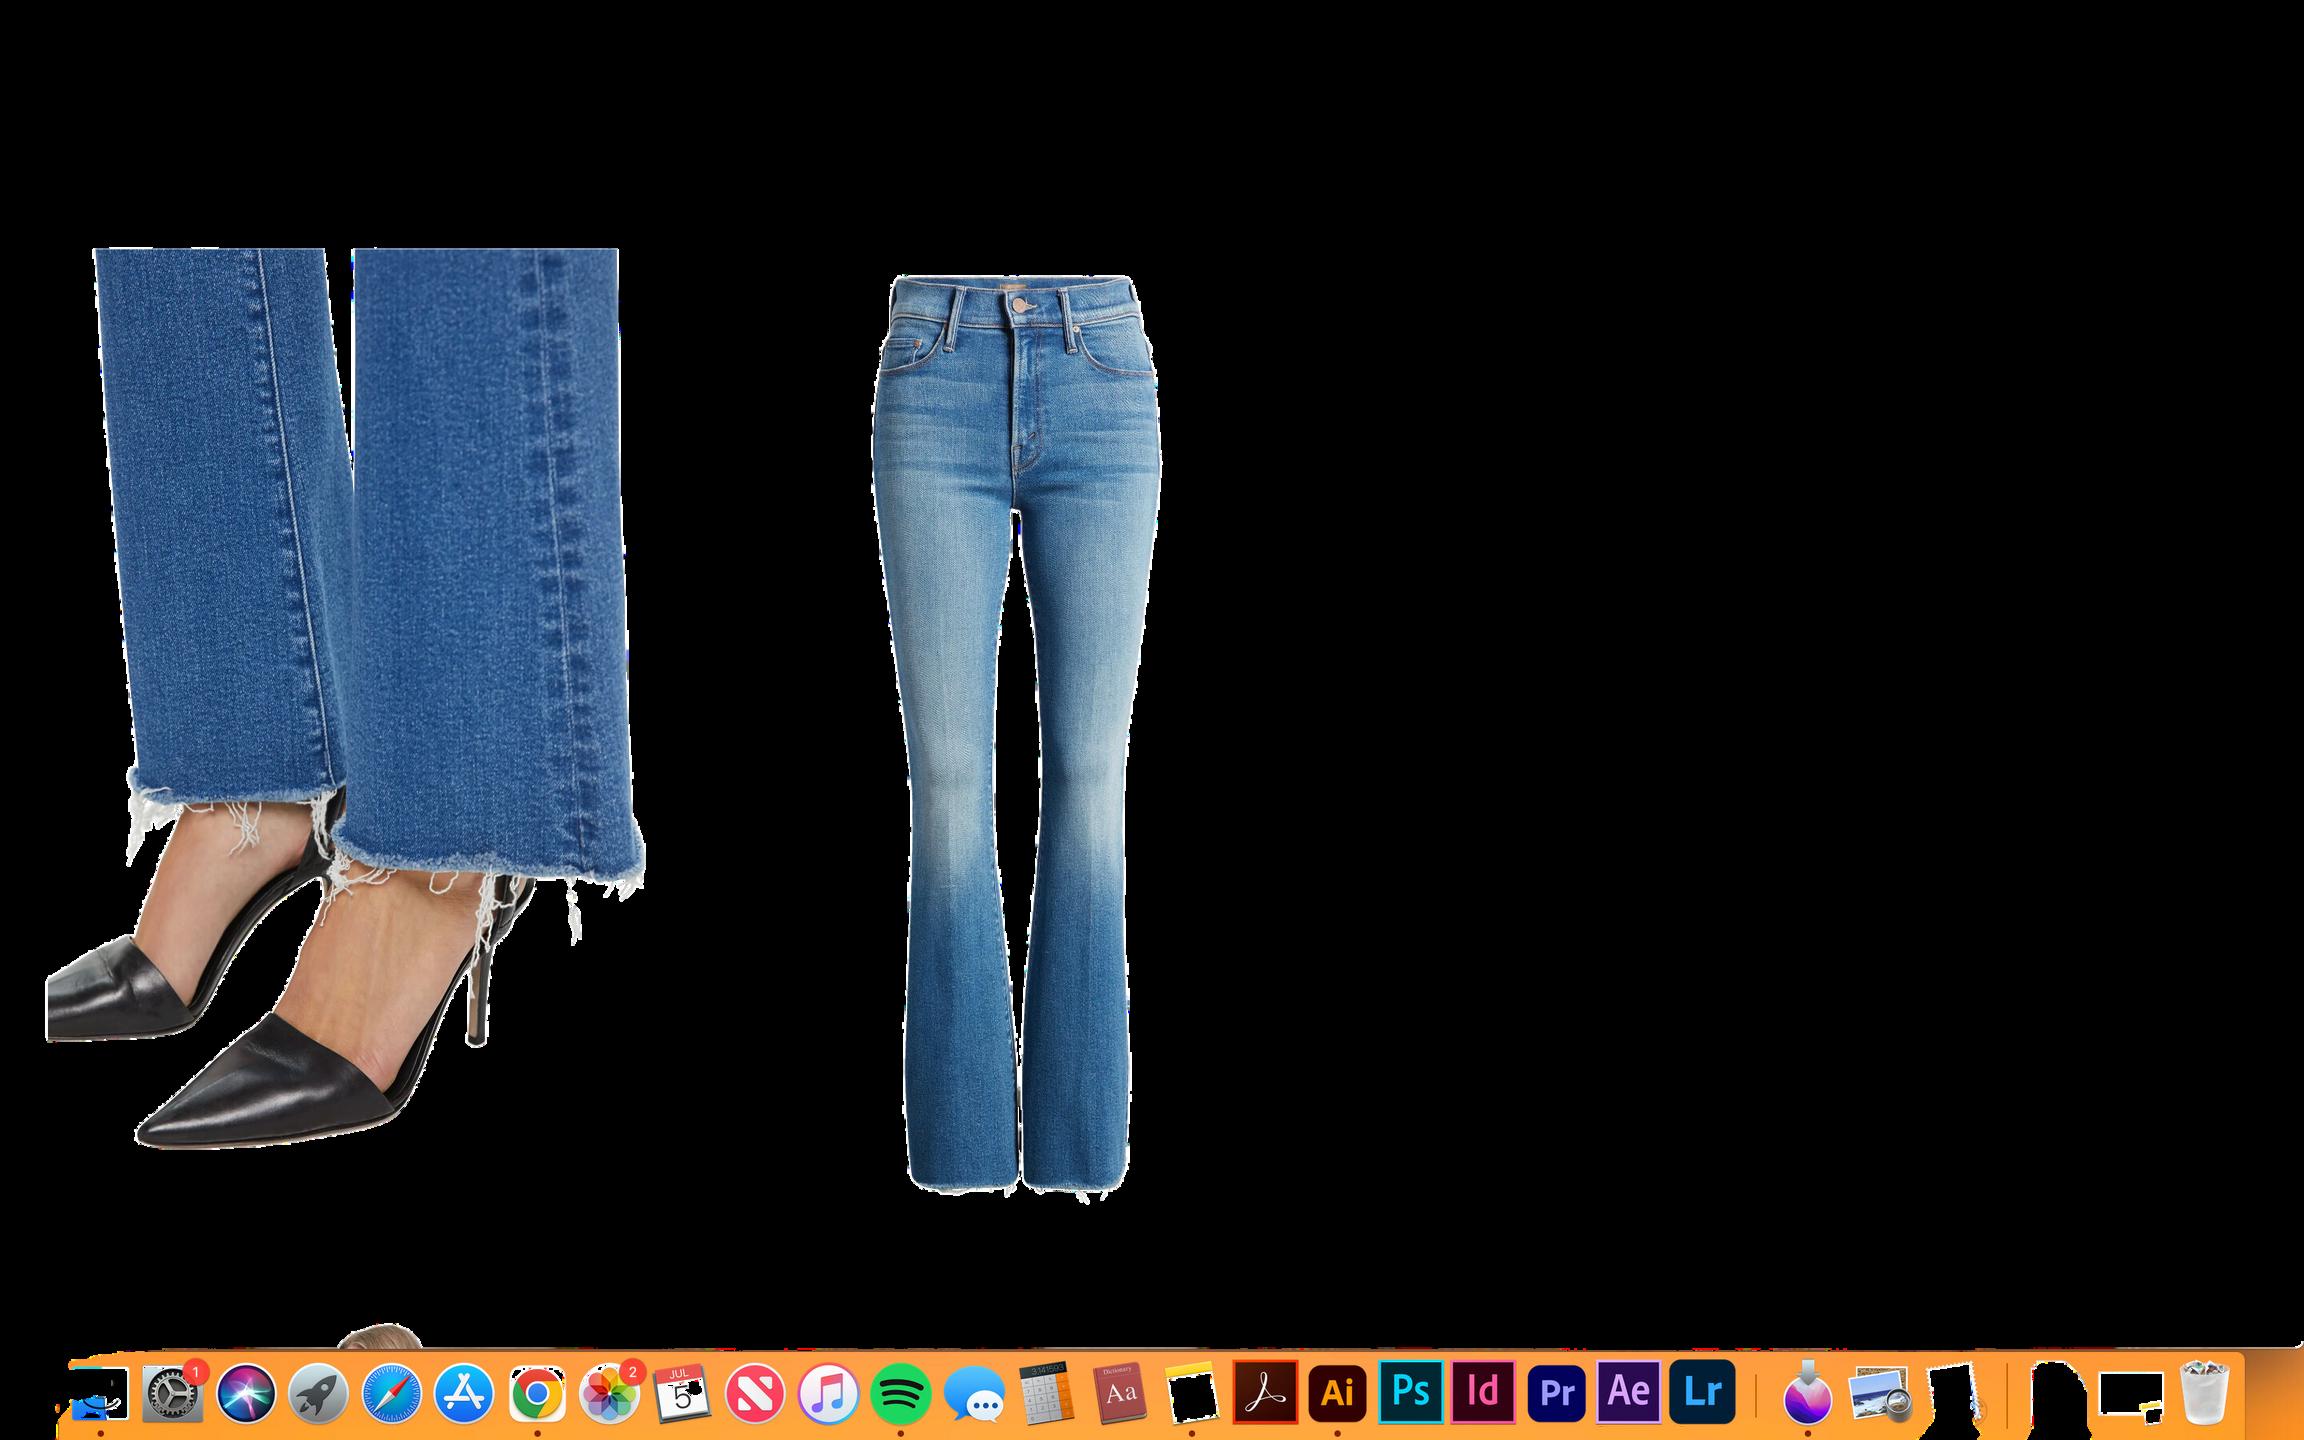
Task: Open Adobe After Effects dock icon
Action: 1629,1392
